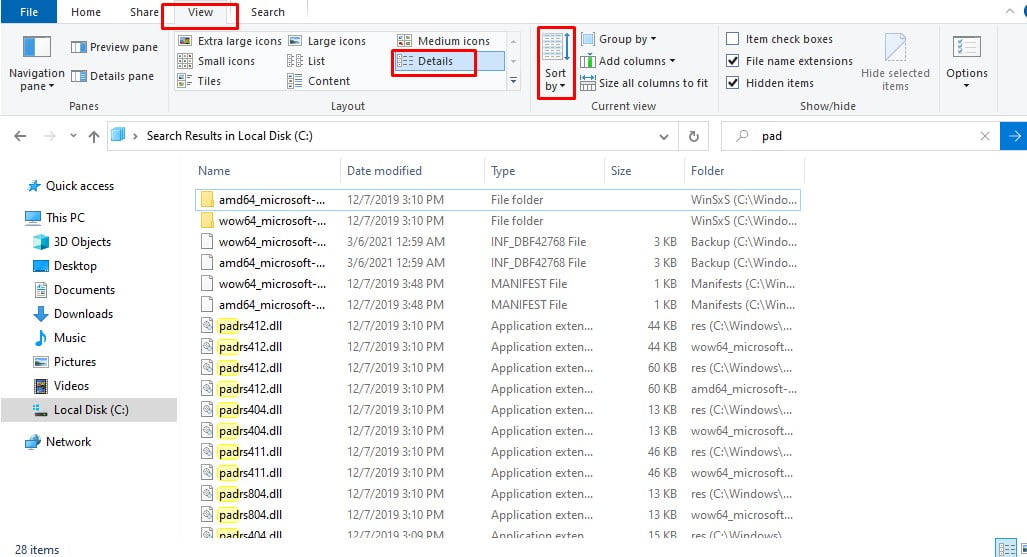Switch to details view via status bar icon
Screen dimensions: 1027x557
click(1005, 548)
